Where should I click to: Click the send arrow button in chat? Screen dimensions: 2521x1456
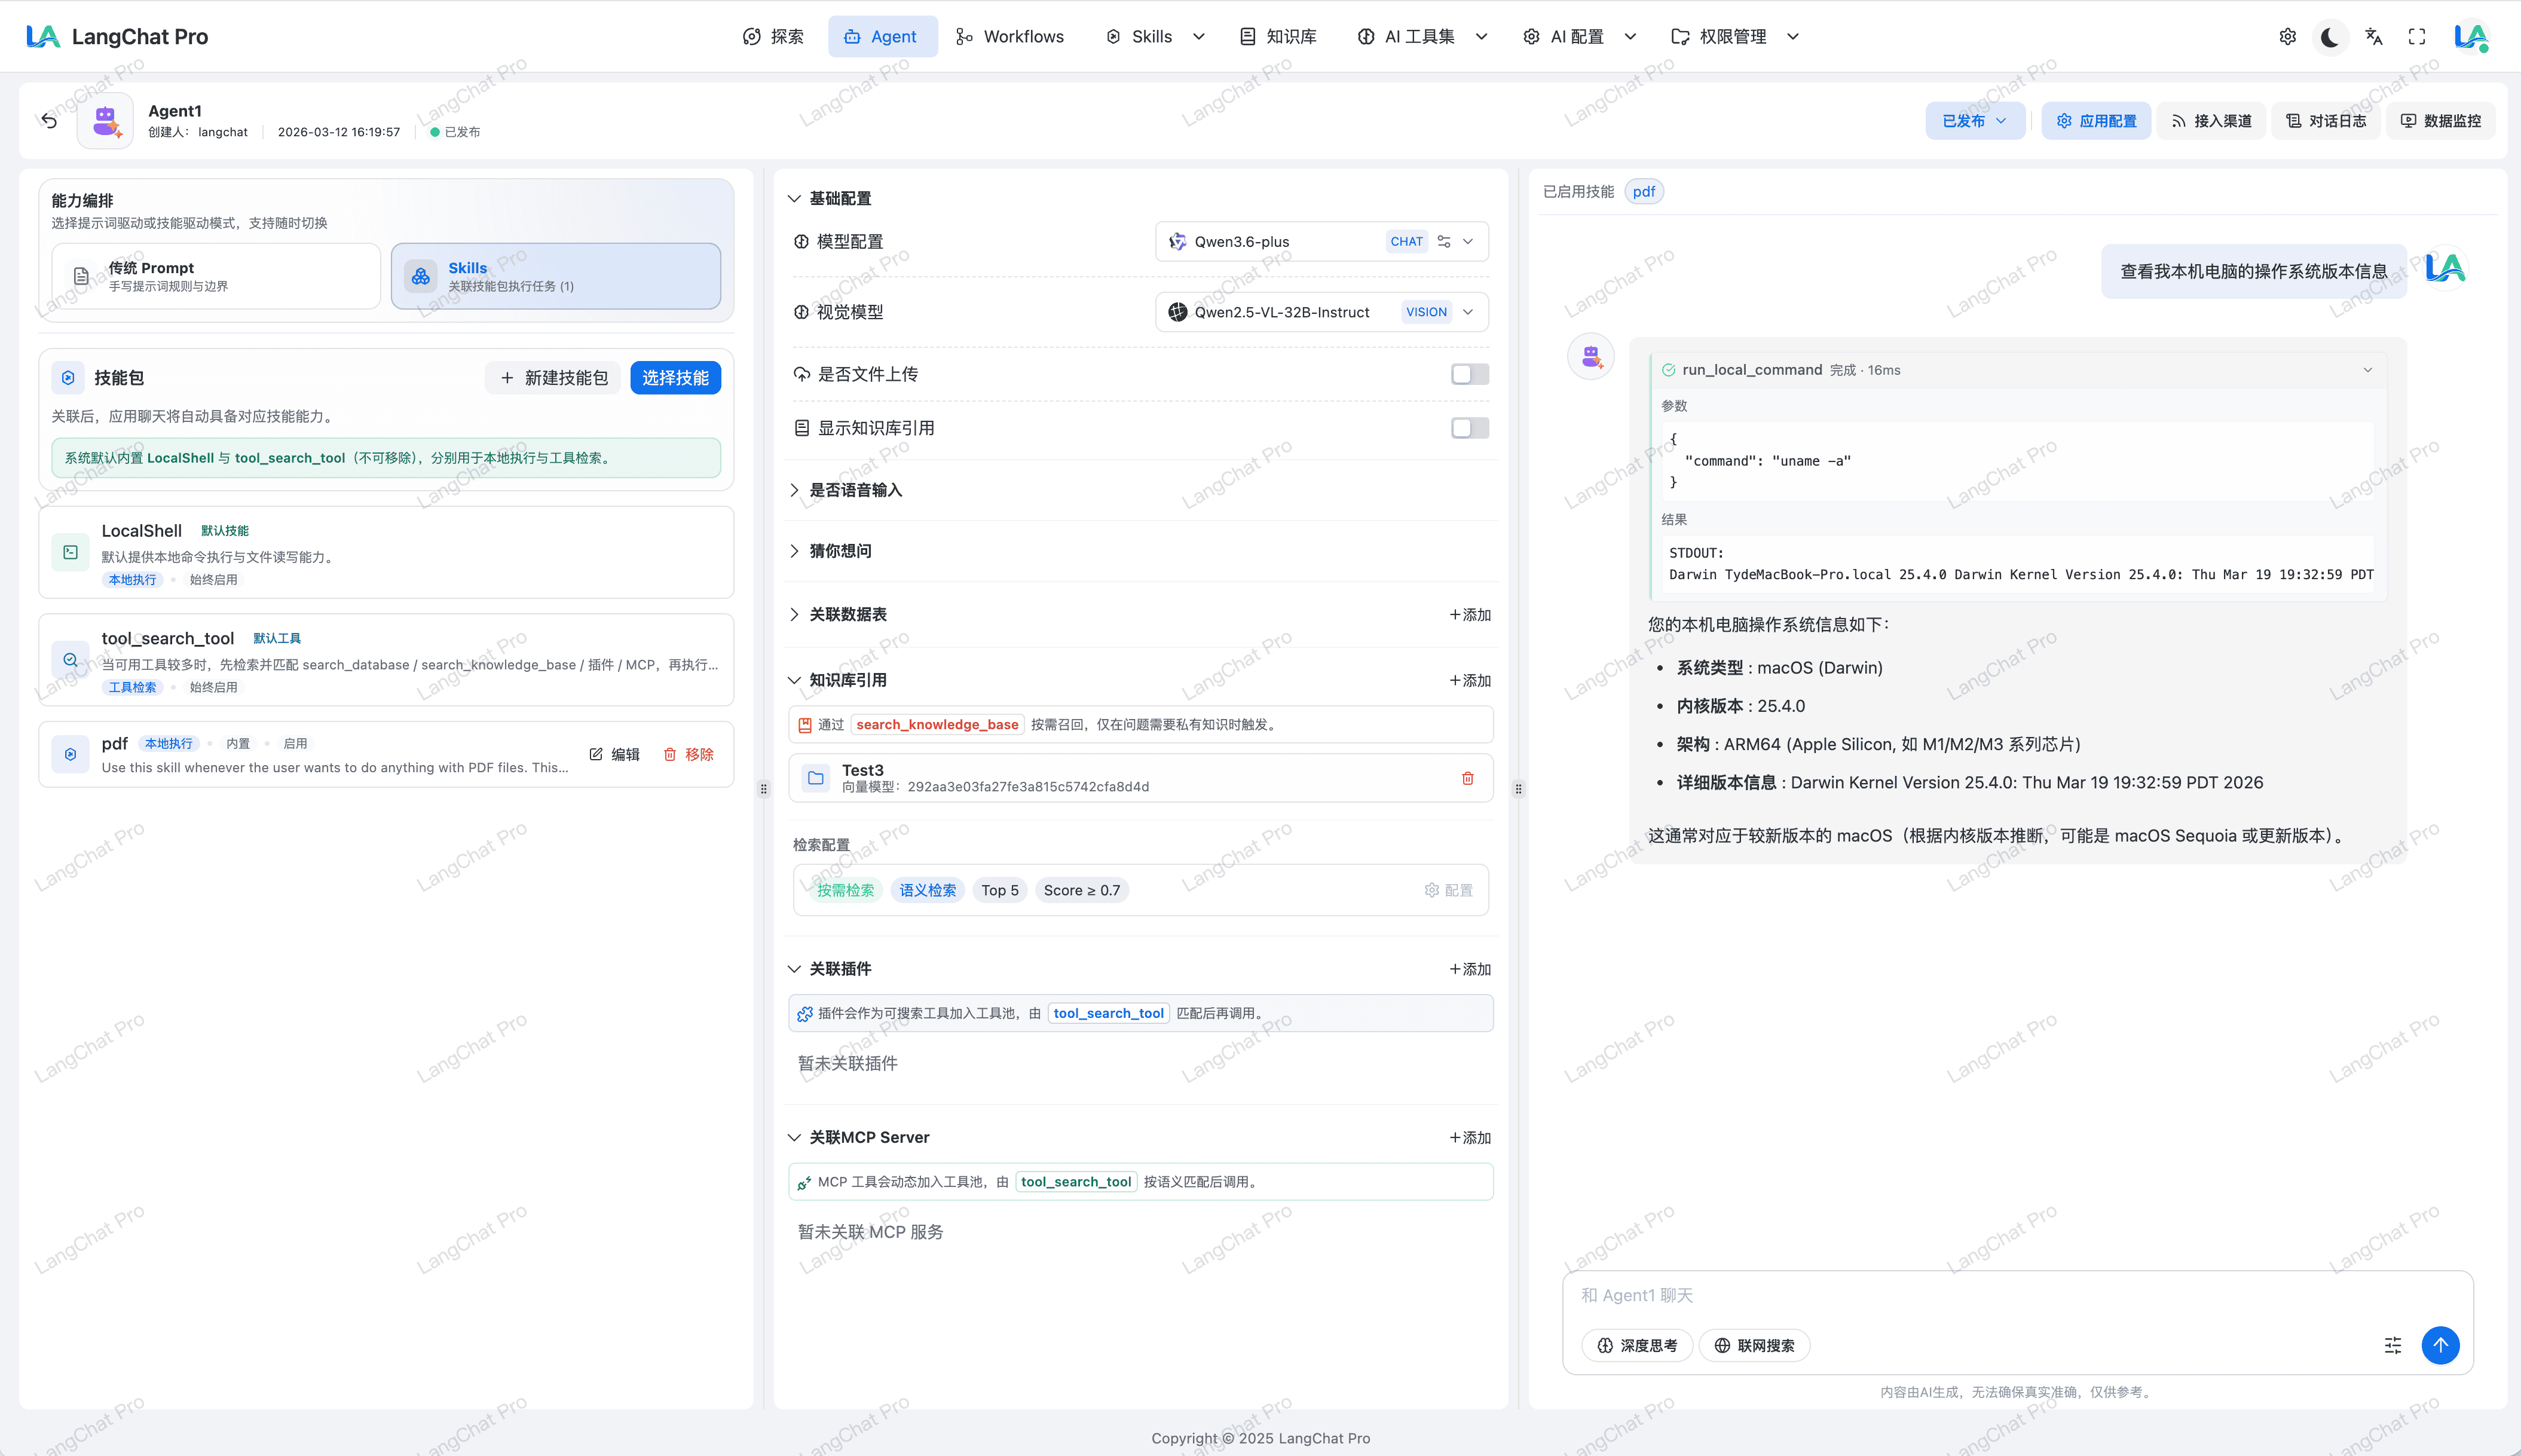(x=2440, y=1345)
